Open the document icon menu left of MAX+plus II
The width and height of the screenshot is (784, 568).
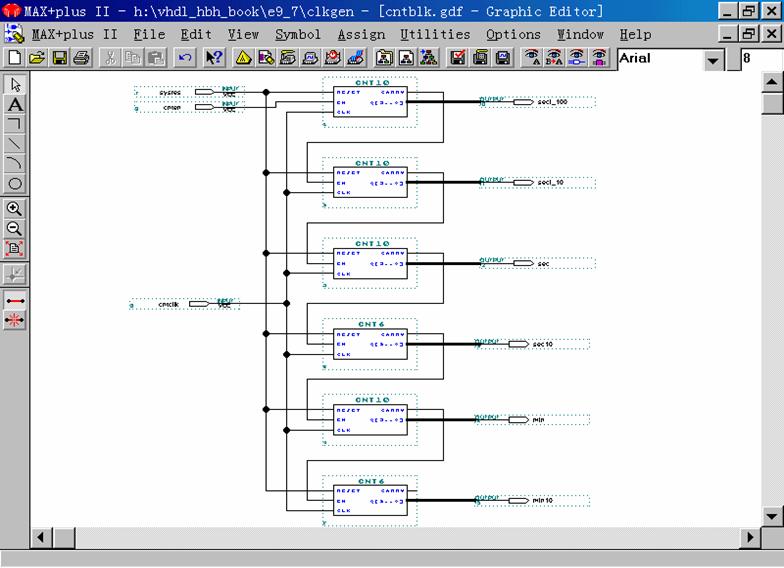pos(14,34)
